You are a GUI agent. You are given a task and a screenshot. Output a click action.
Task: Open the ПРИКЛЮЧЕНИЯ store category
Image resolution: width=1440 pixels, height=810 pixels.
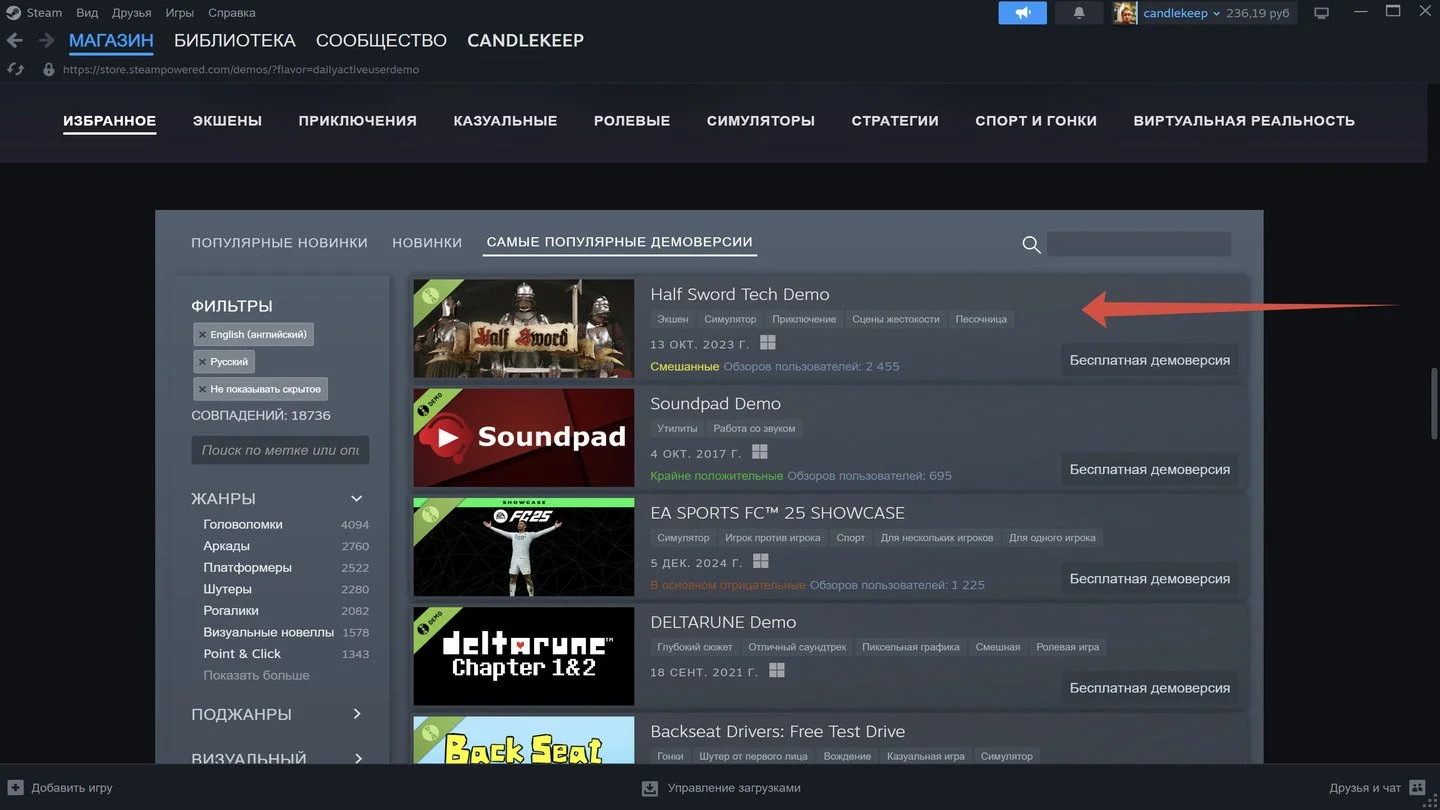point(357,121)
